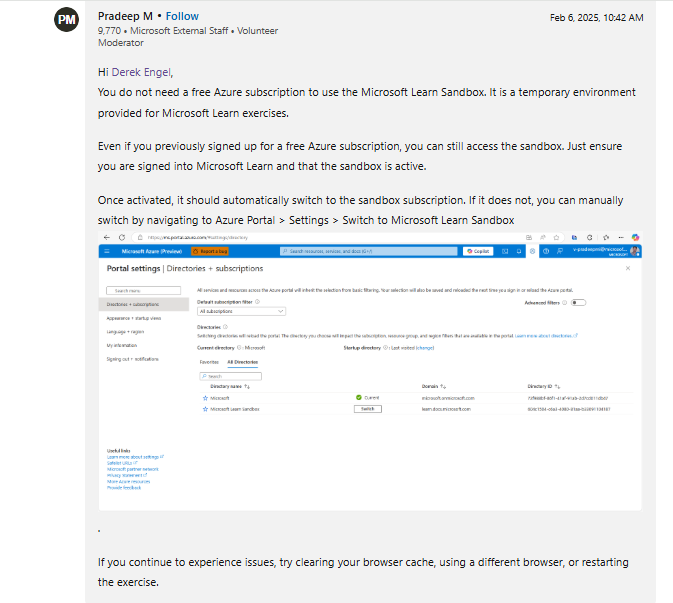Open the Safelist URLs link
673x603 pixels.
pyautogui.click(x=122, y=463)
